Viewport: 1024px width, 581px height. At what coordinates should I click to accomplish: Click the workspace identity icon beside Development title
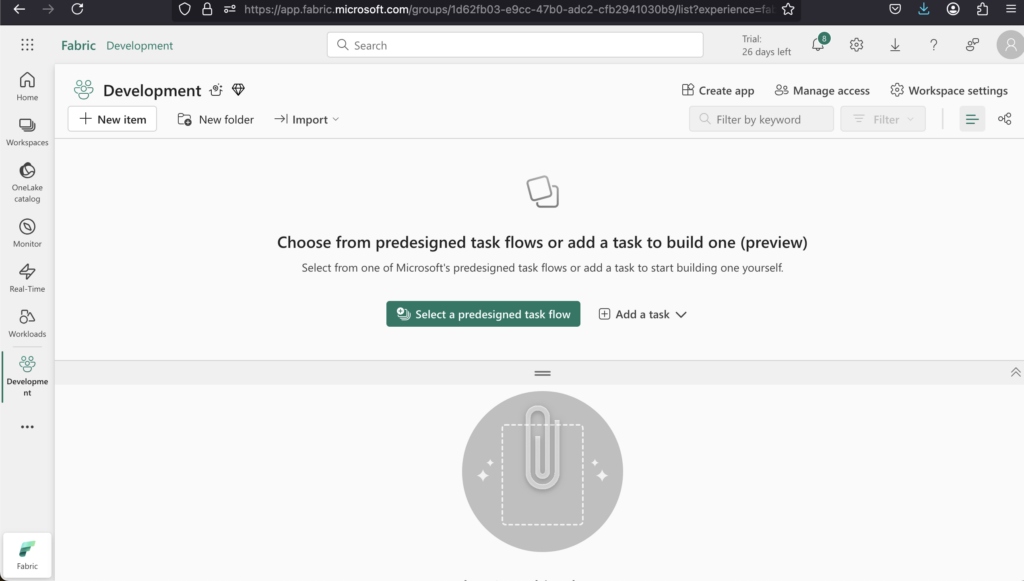click(x=216, y=90)
